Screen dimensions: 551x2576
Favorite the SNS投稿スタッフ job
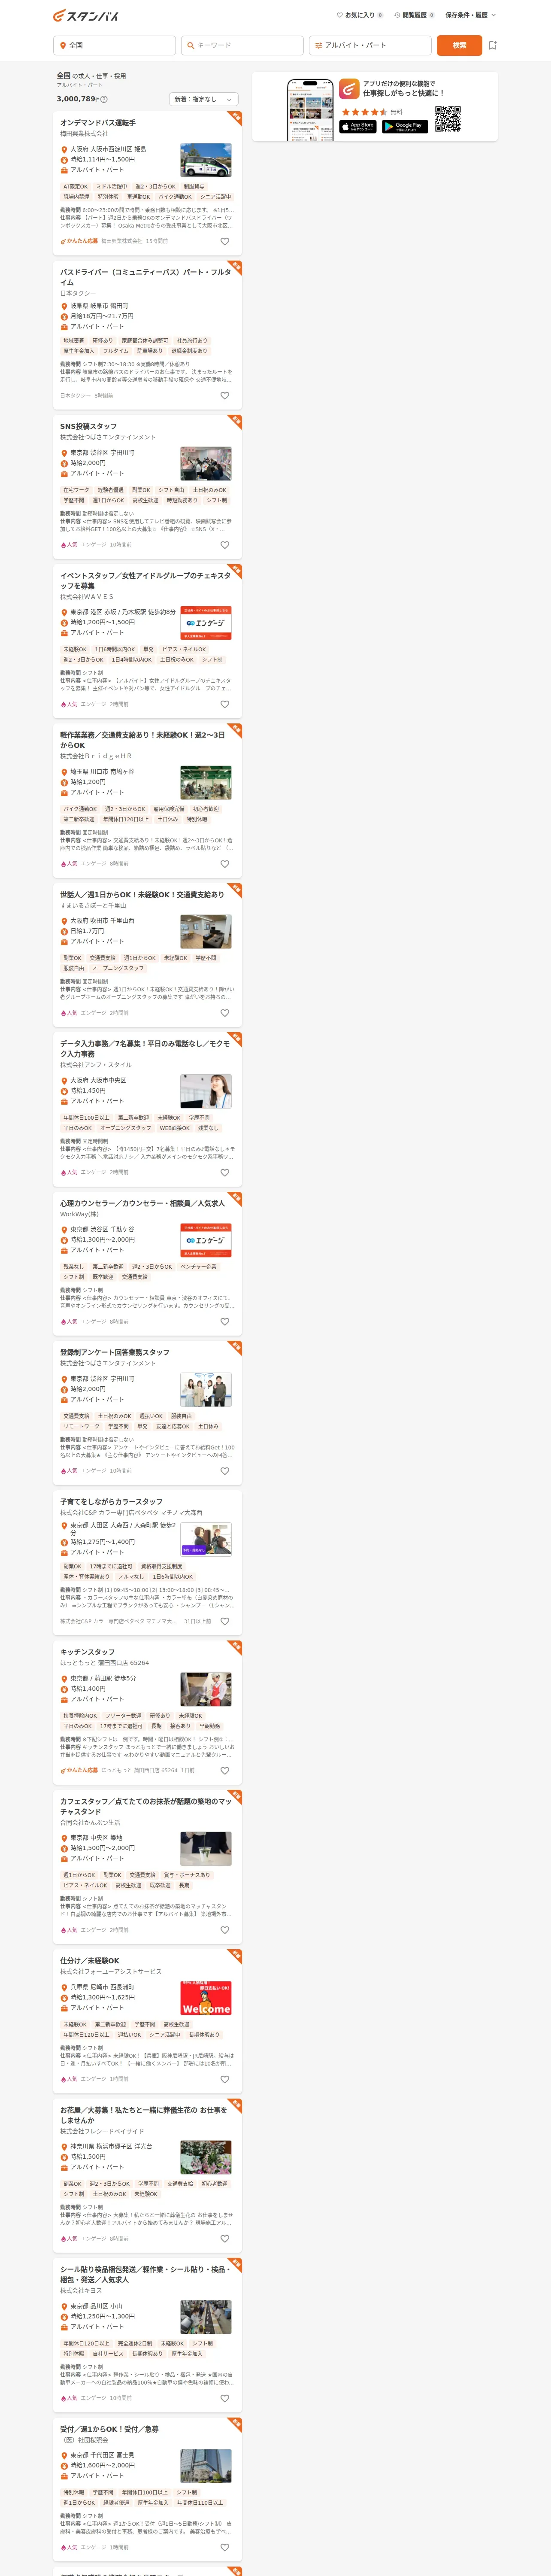pos(224,545)
